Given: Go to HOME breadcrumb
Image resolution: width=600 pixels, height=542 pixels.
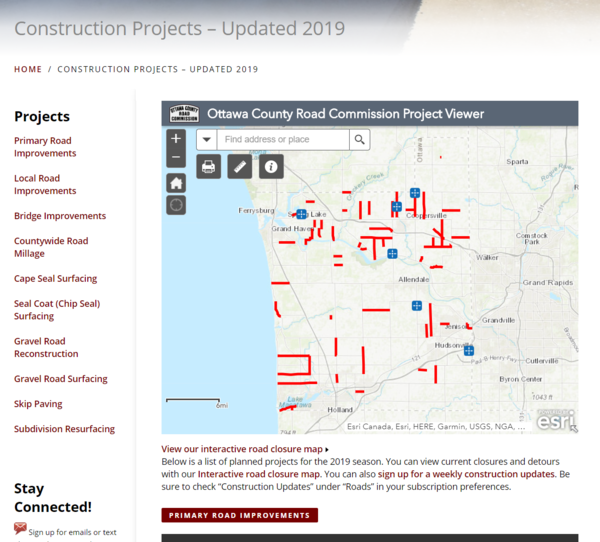Looking at the screenshot, I should coord(28,69).
